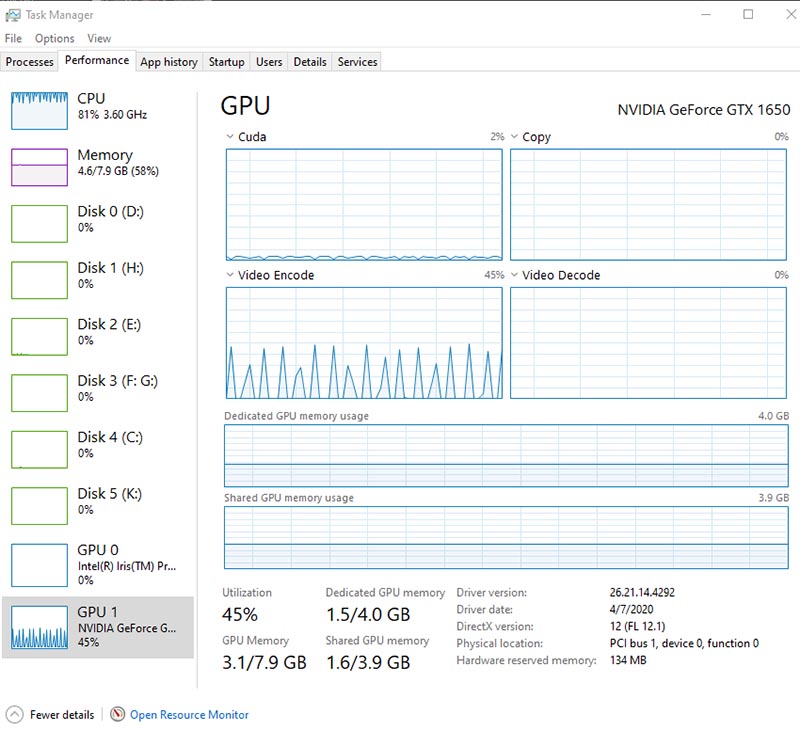The width and height of the screenshot is (800, 730).
Task: Click driver version 26.21.14.4292
Action: coord(642,592)
